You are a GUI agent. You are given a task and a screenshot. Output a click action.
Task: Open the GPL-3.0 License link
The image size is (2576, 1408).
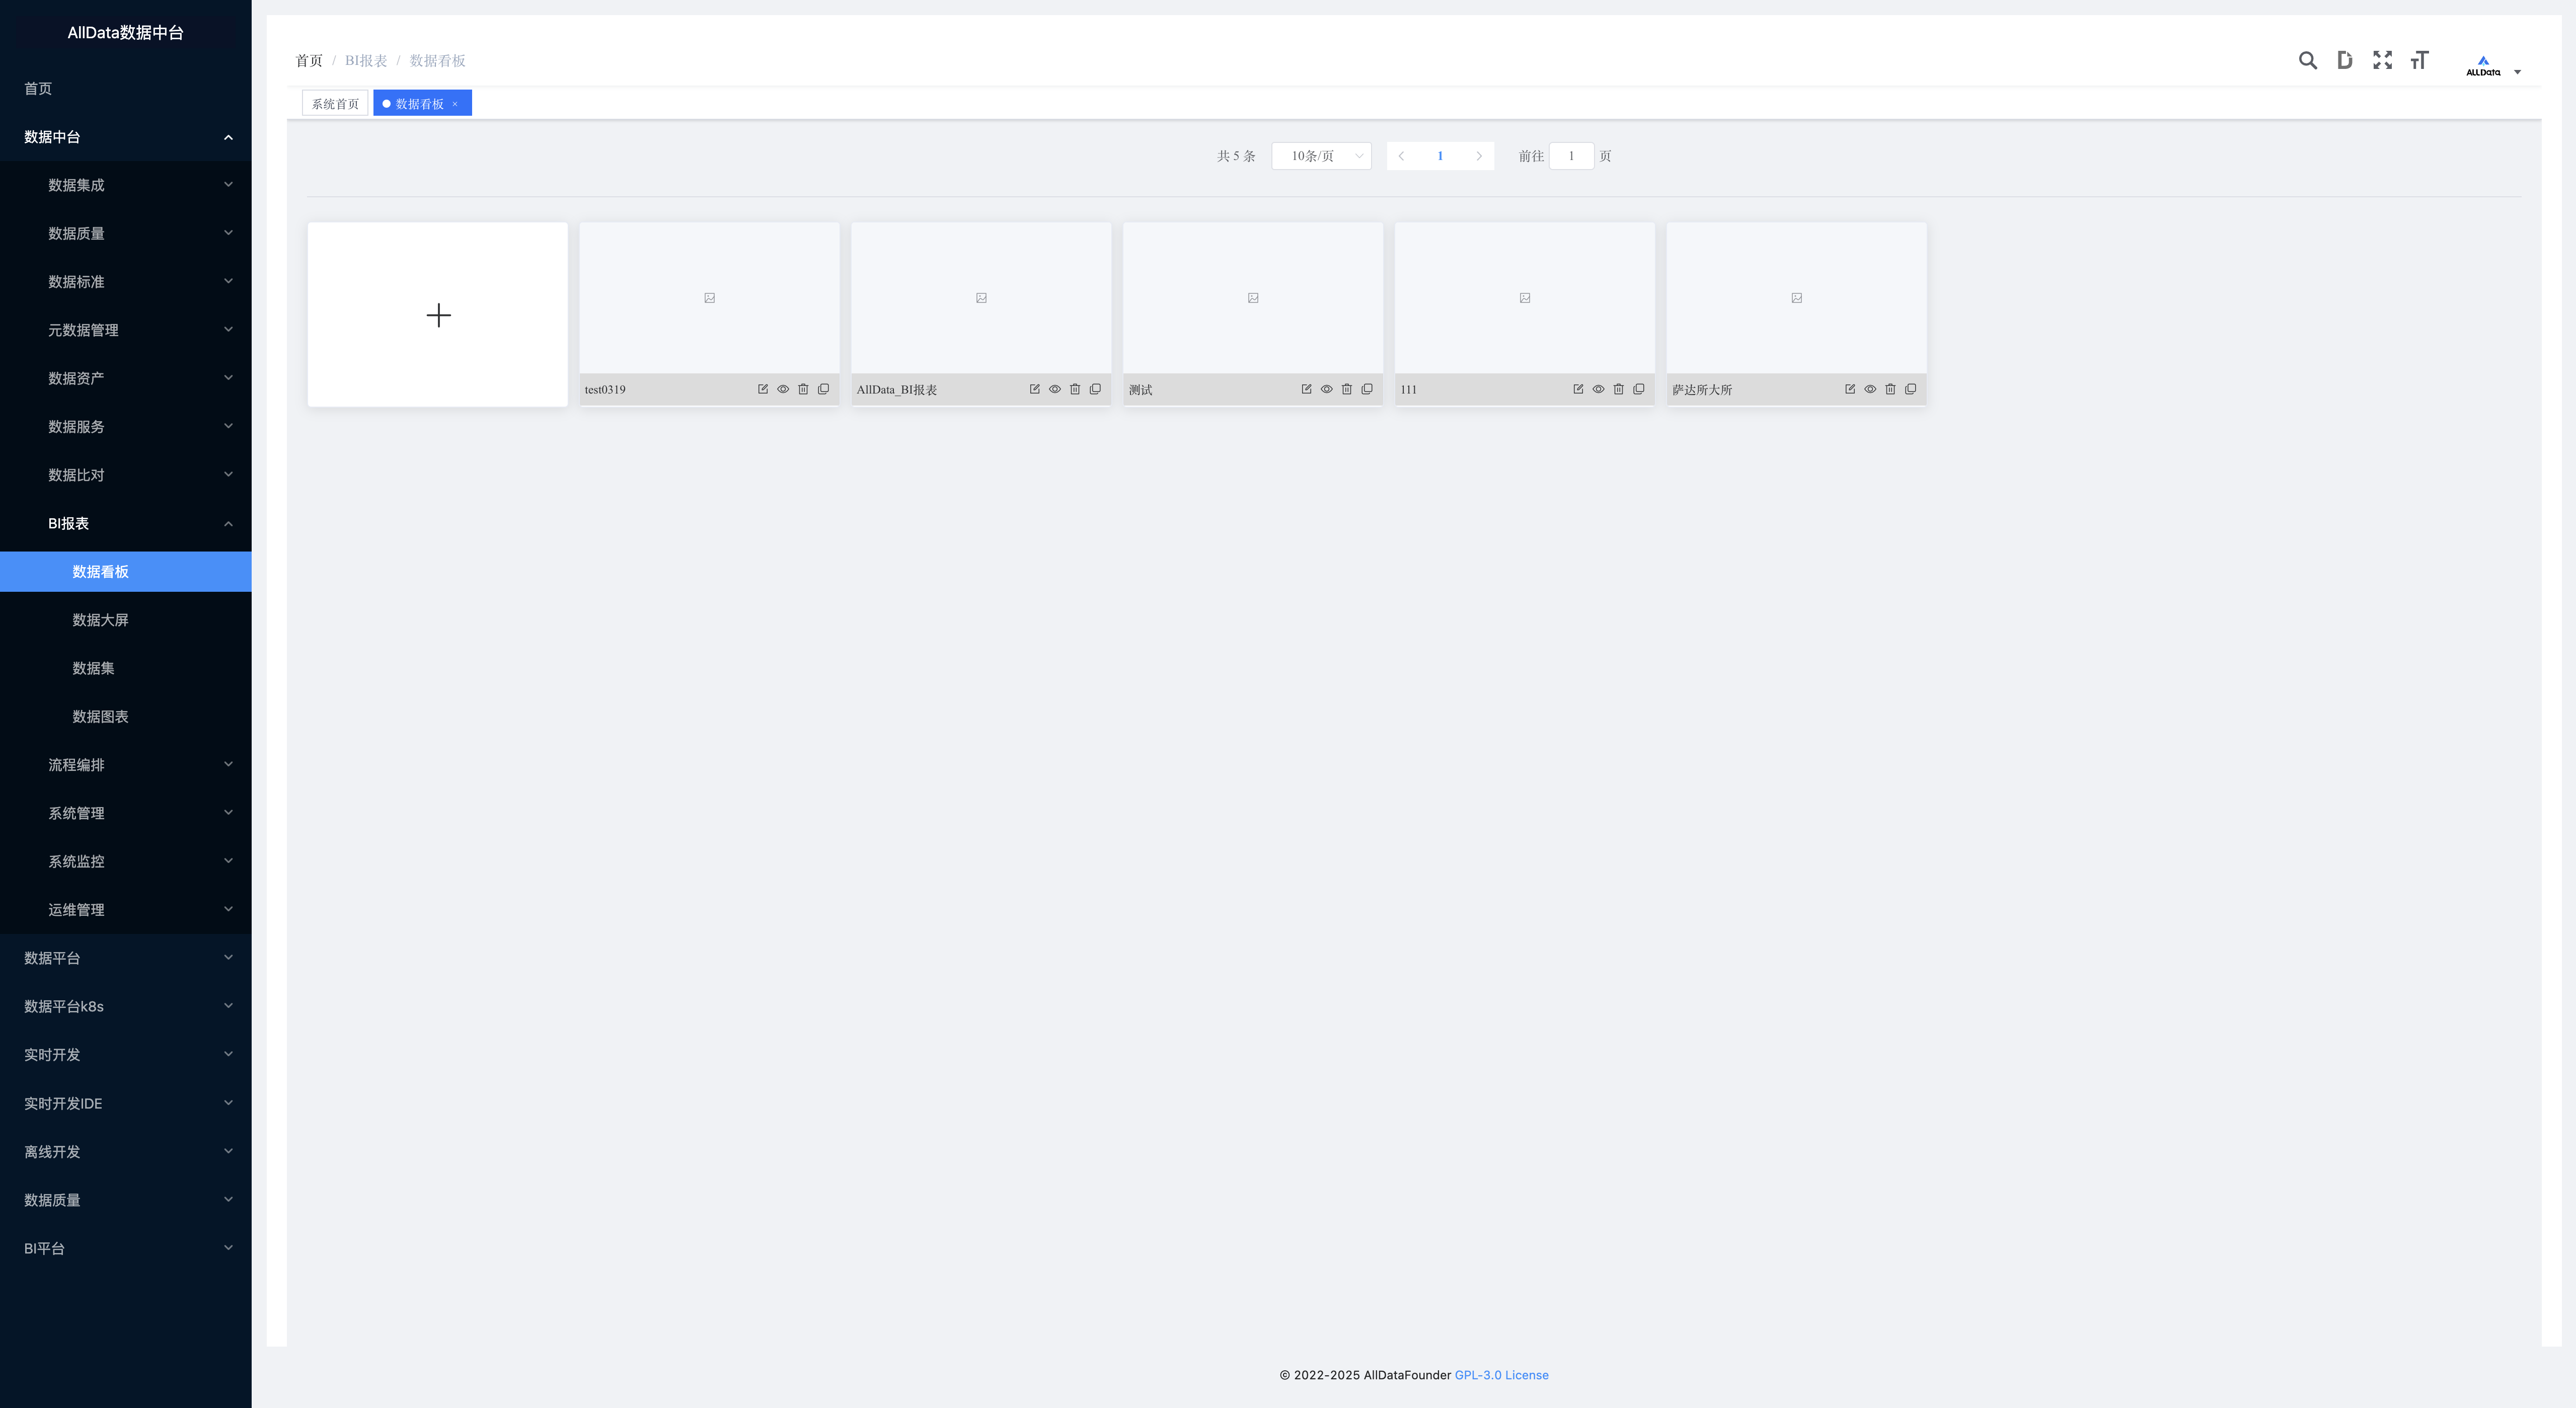point(1501,1375)
